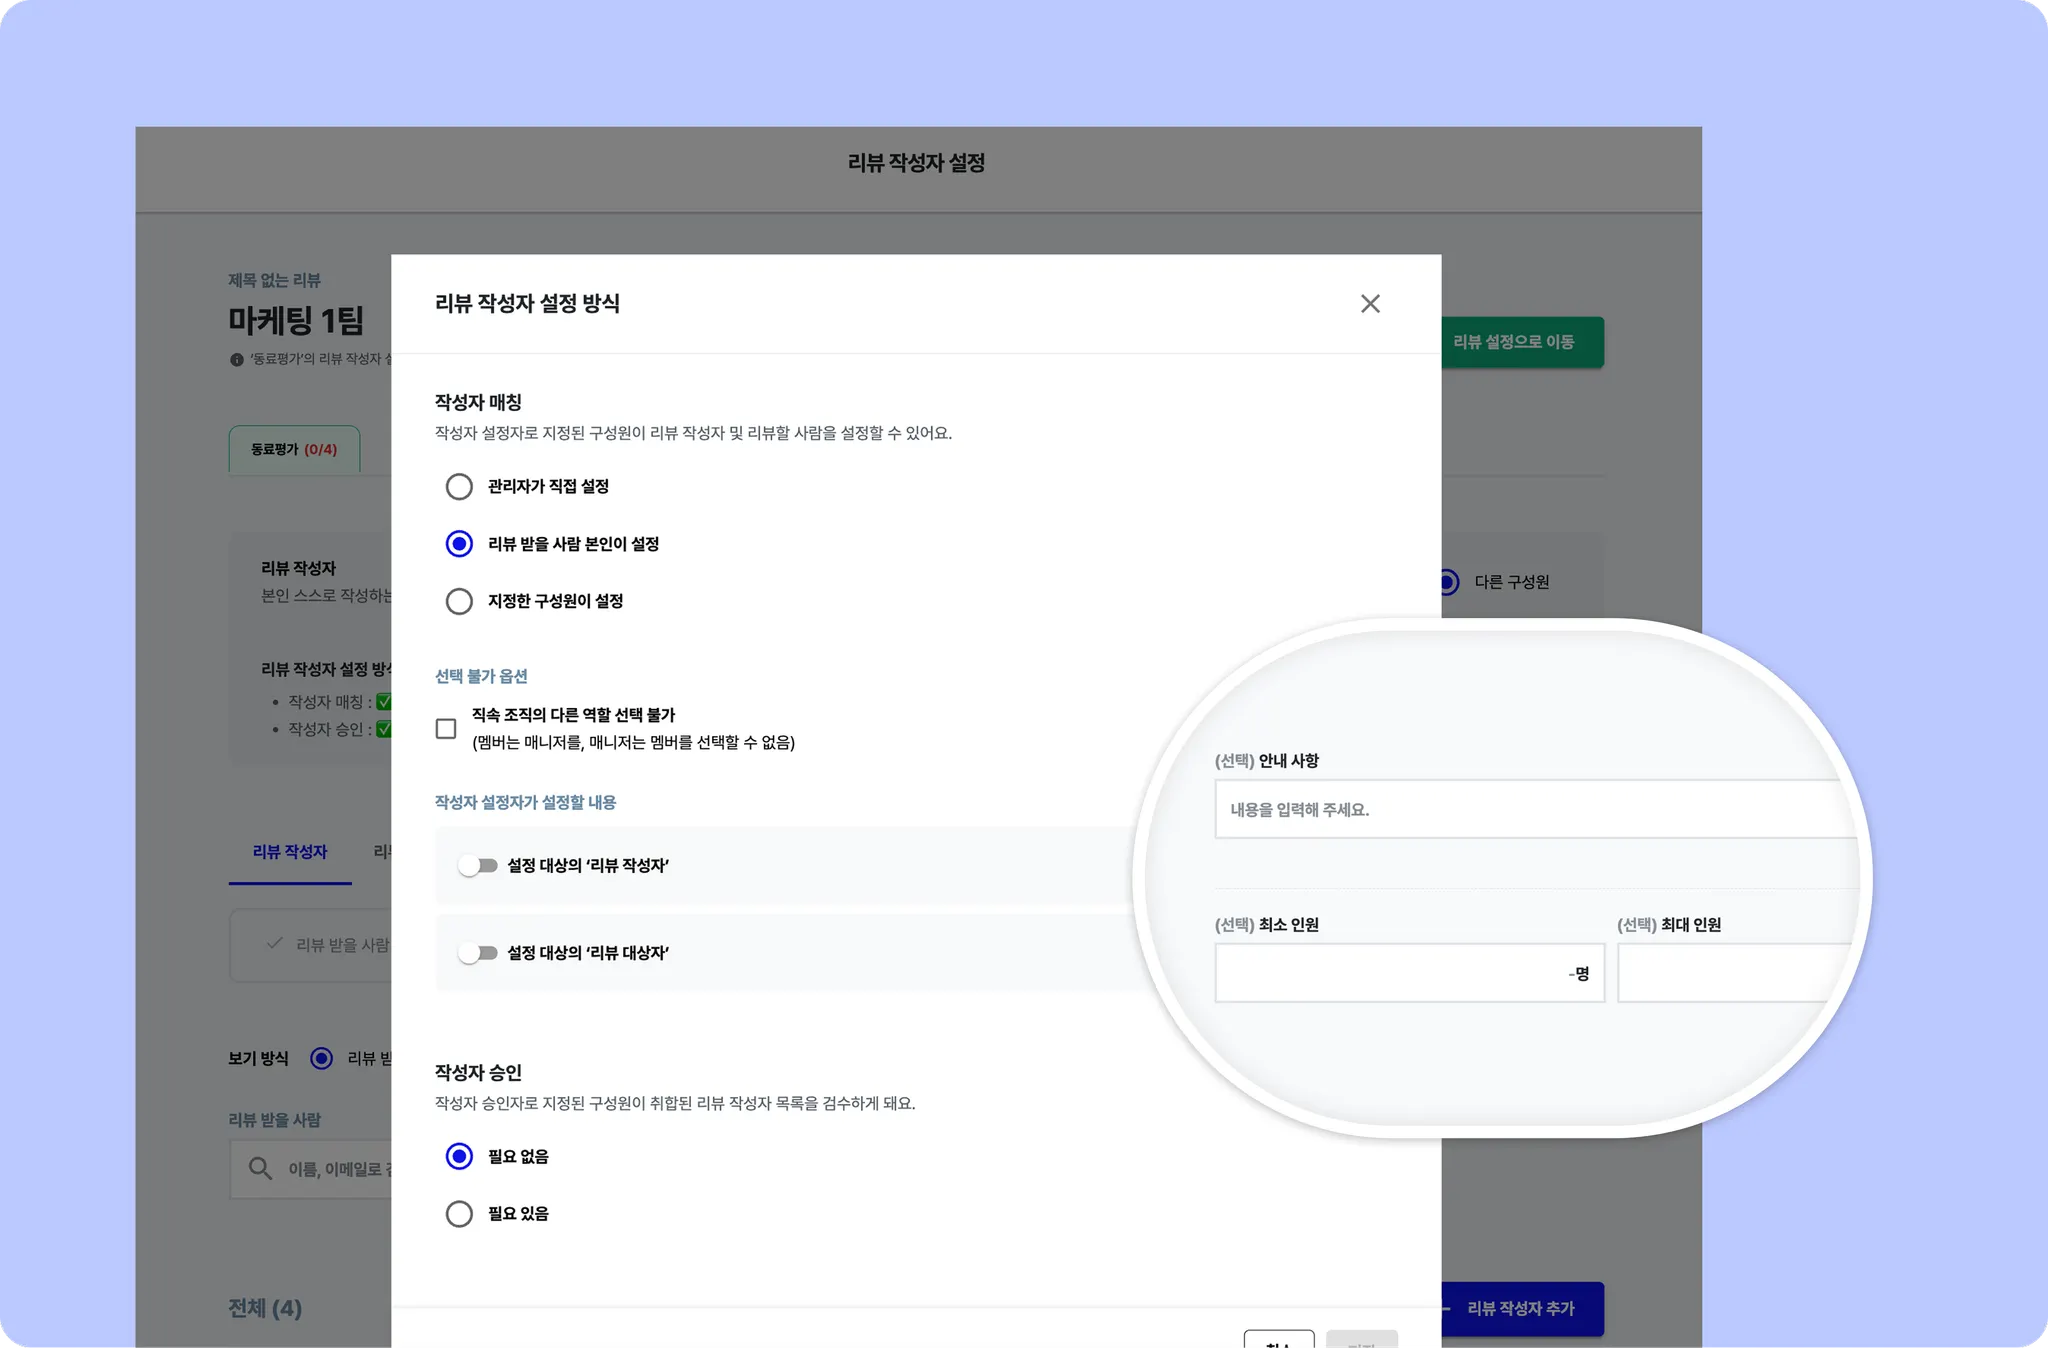
Task: Select 필요 없음 under 작성자 승인
Action: coord(459,1157)
